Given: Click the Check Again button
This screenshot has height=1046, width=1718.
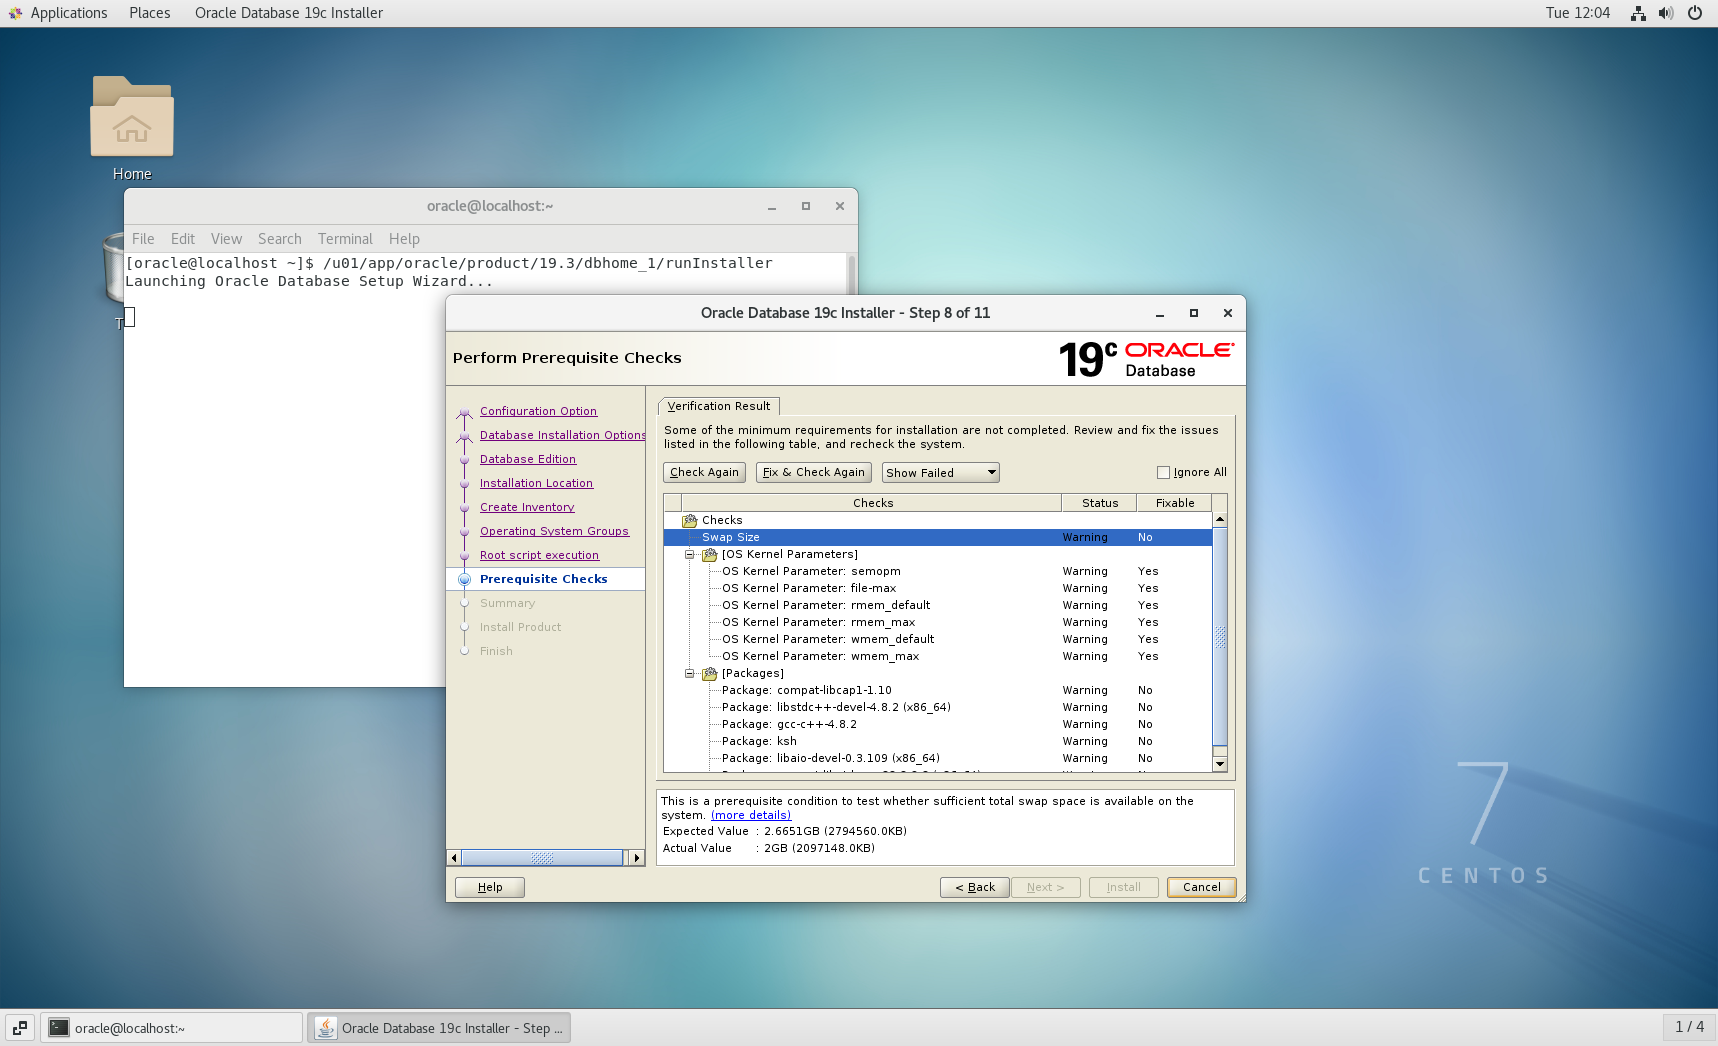Looking at the screenshot, I should pos(704,472).
